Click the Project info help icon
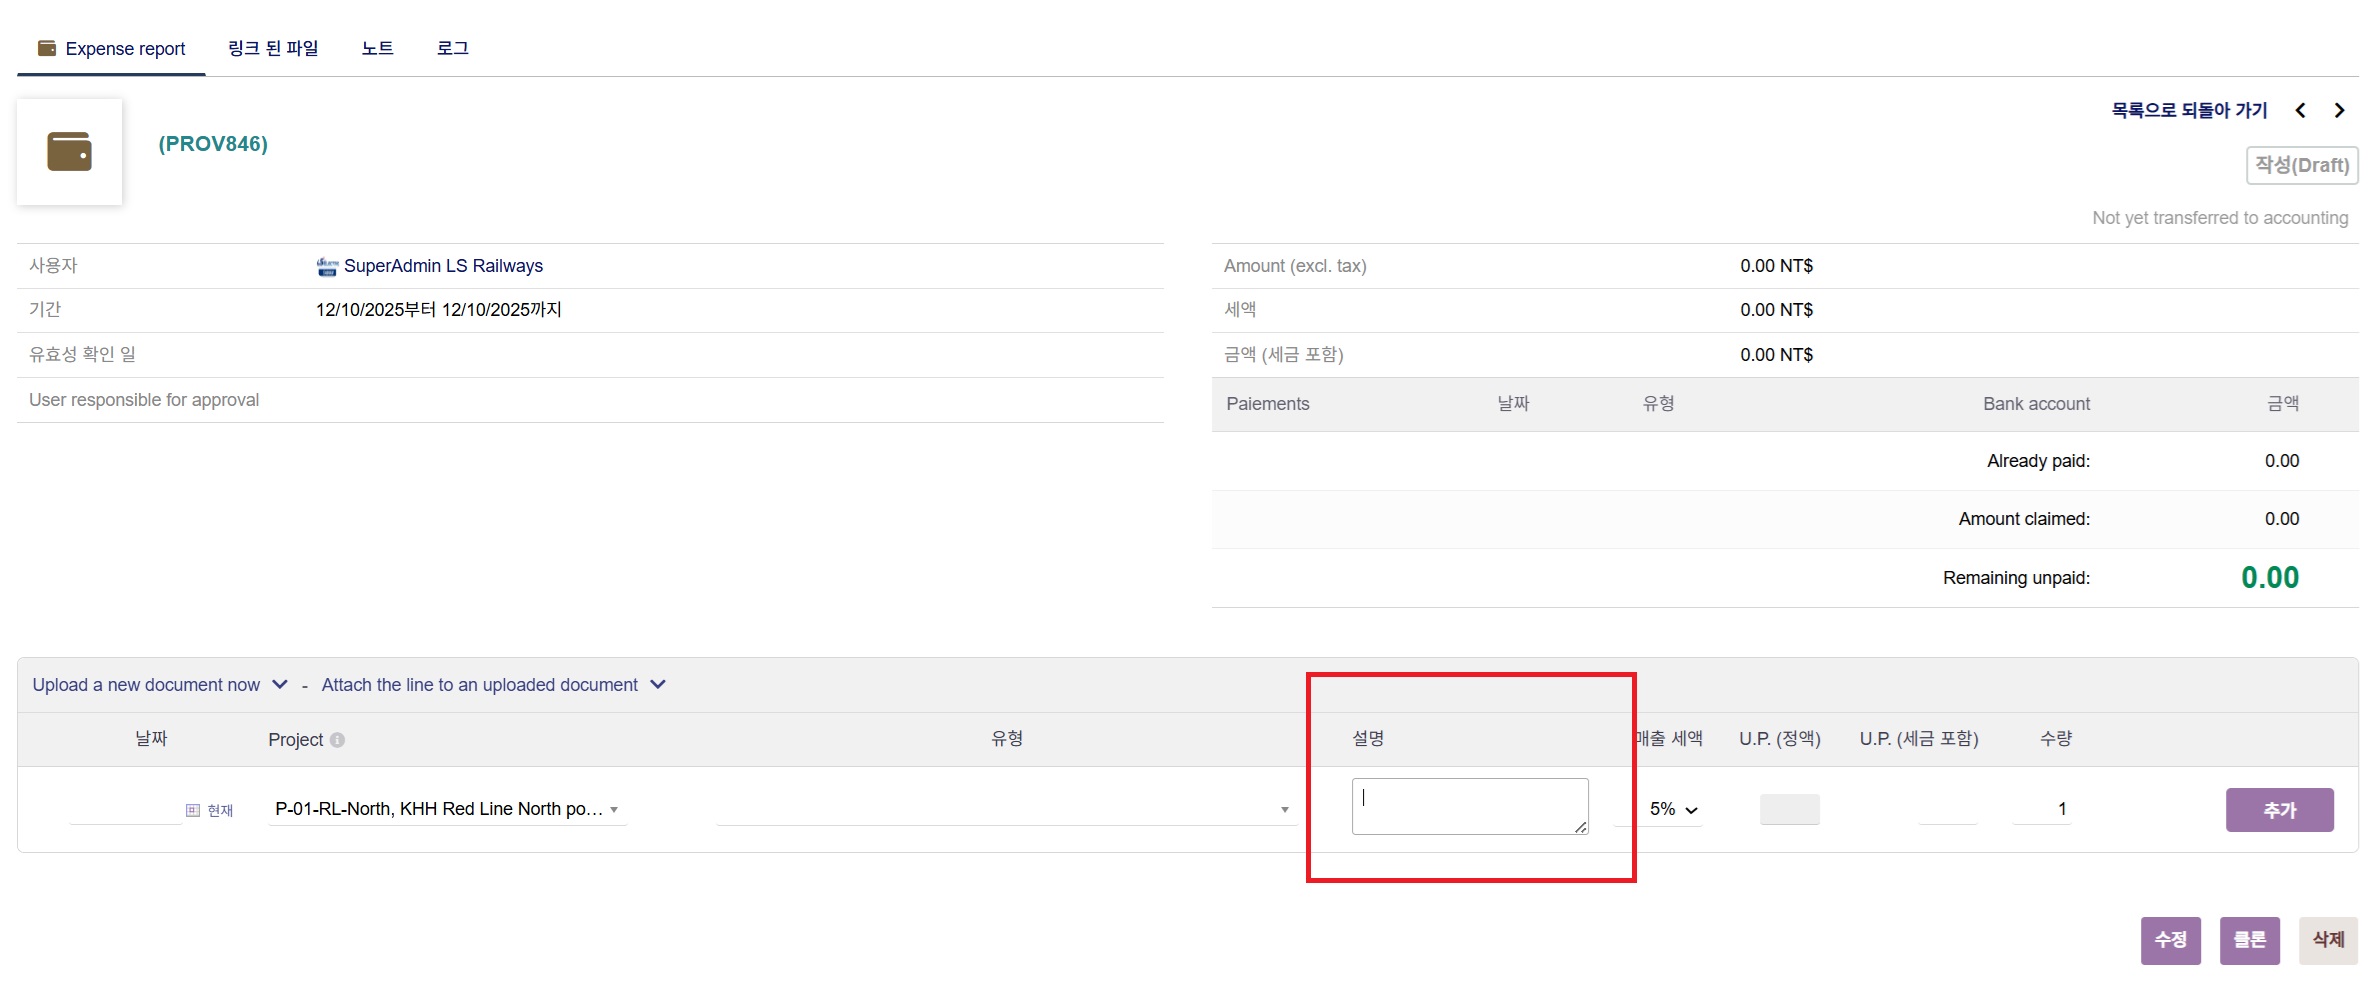Image resolution: width=2379 pixels, height=1001 pixels. tap(337, 740)
